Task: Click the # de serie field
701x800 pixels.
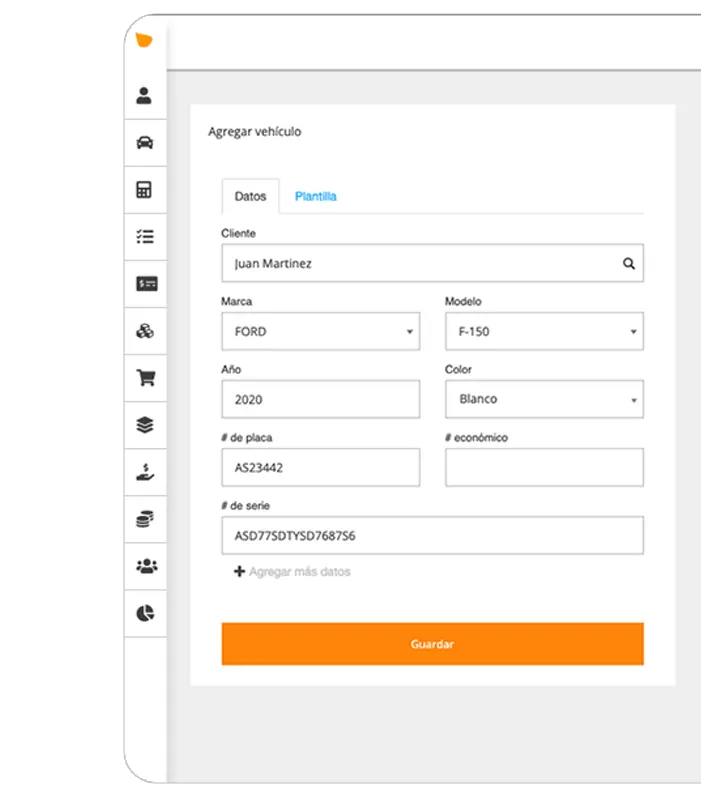Action: (x=433, y=535)
